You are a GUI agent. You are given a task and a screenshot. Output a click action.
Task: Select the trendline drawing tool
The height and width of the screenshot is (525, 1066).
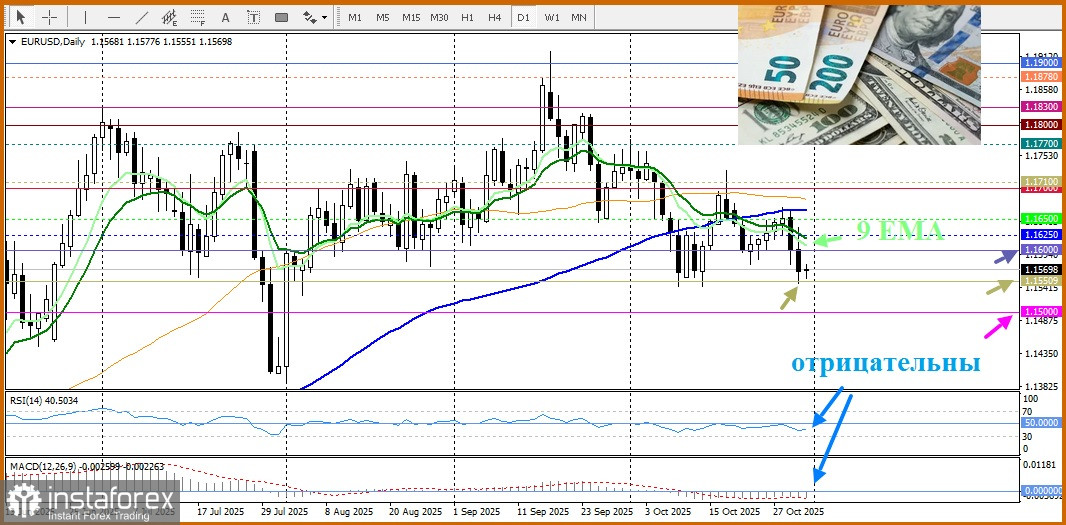tap(142, 17)
